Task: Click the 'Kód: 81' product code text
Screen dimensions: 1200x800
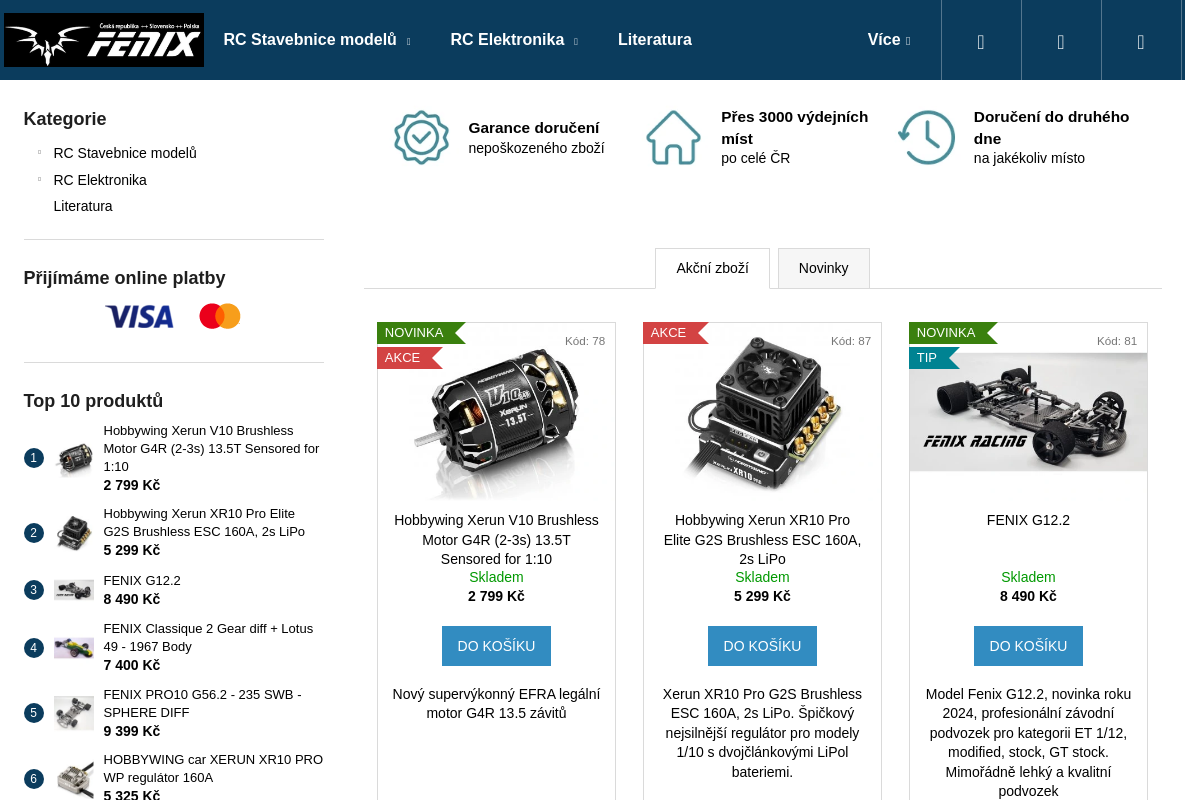Action: [x=1117, y=341]
